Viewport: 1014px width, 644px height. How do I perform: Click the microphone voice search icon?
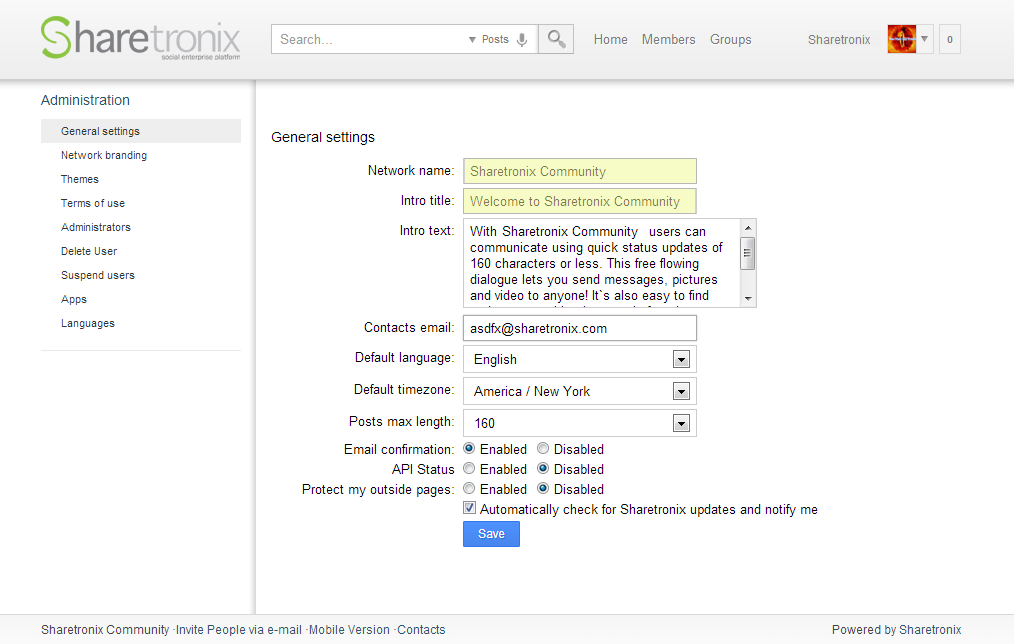tap(522, 40)
